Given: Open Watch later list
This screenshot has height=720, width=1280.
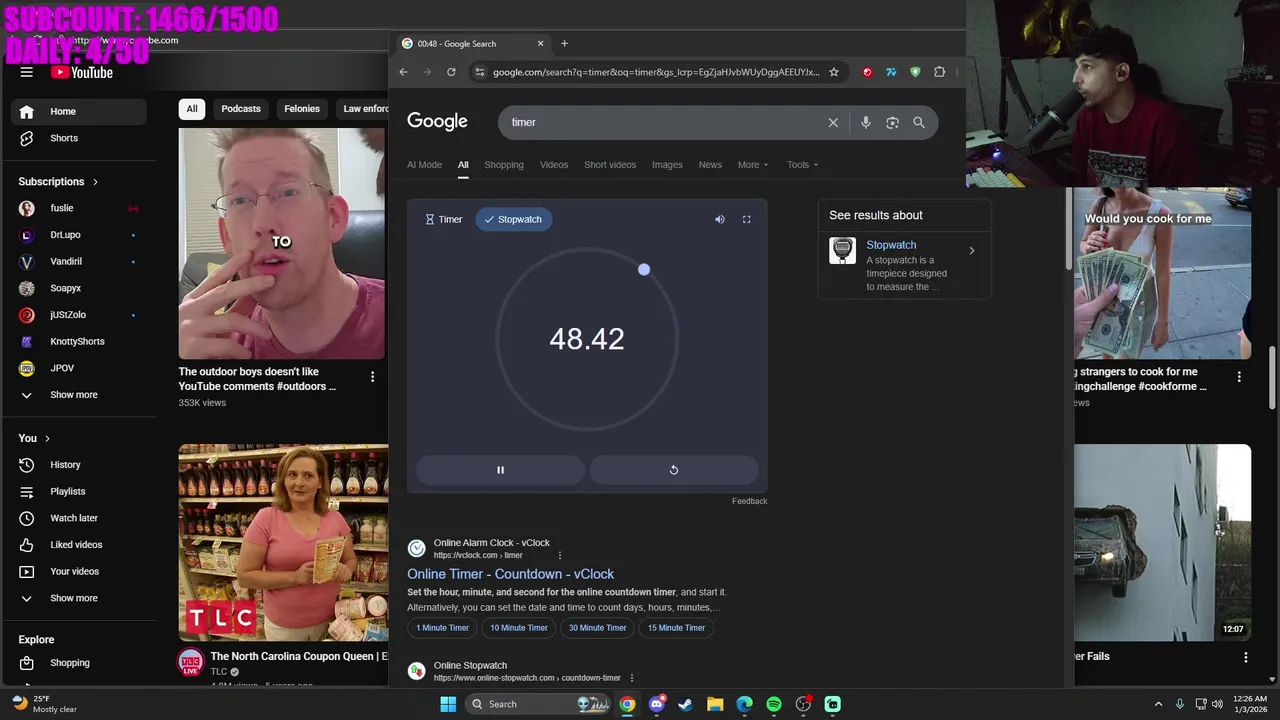Looking at the screenshot, I should click(78, 518).
